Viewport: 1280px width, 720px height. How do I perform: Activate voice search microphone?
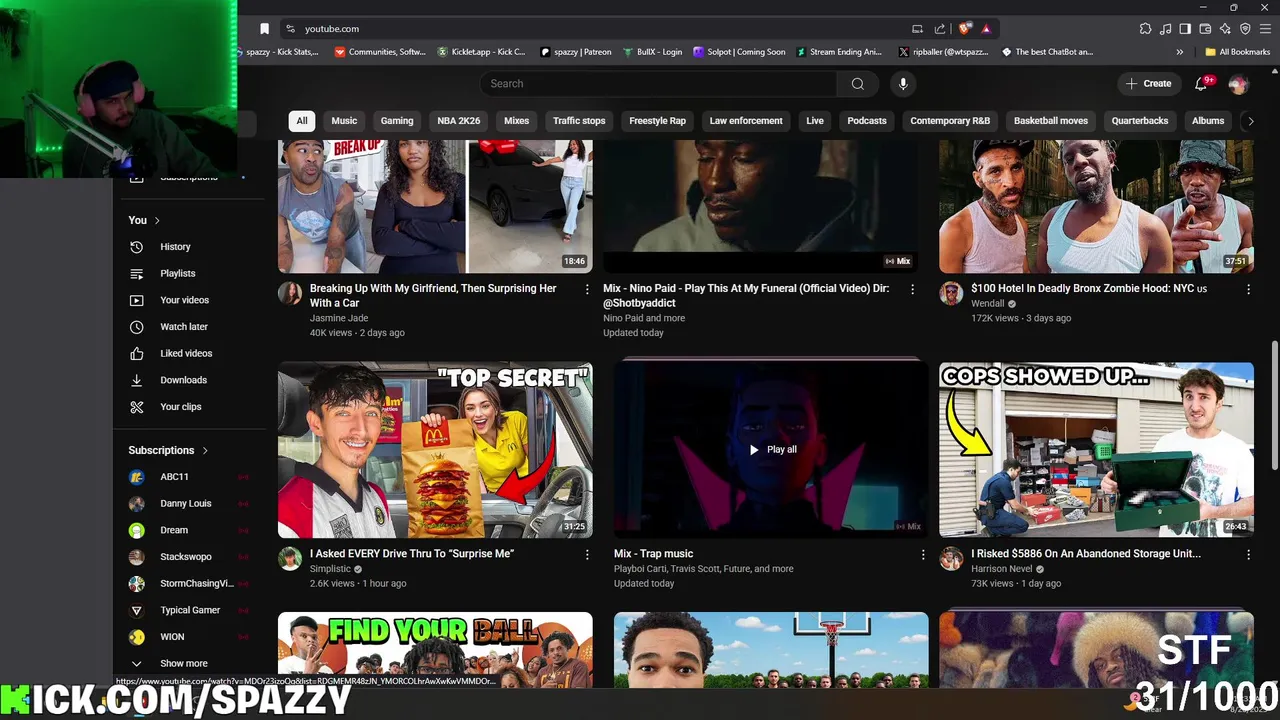click(903, 84)
